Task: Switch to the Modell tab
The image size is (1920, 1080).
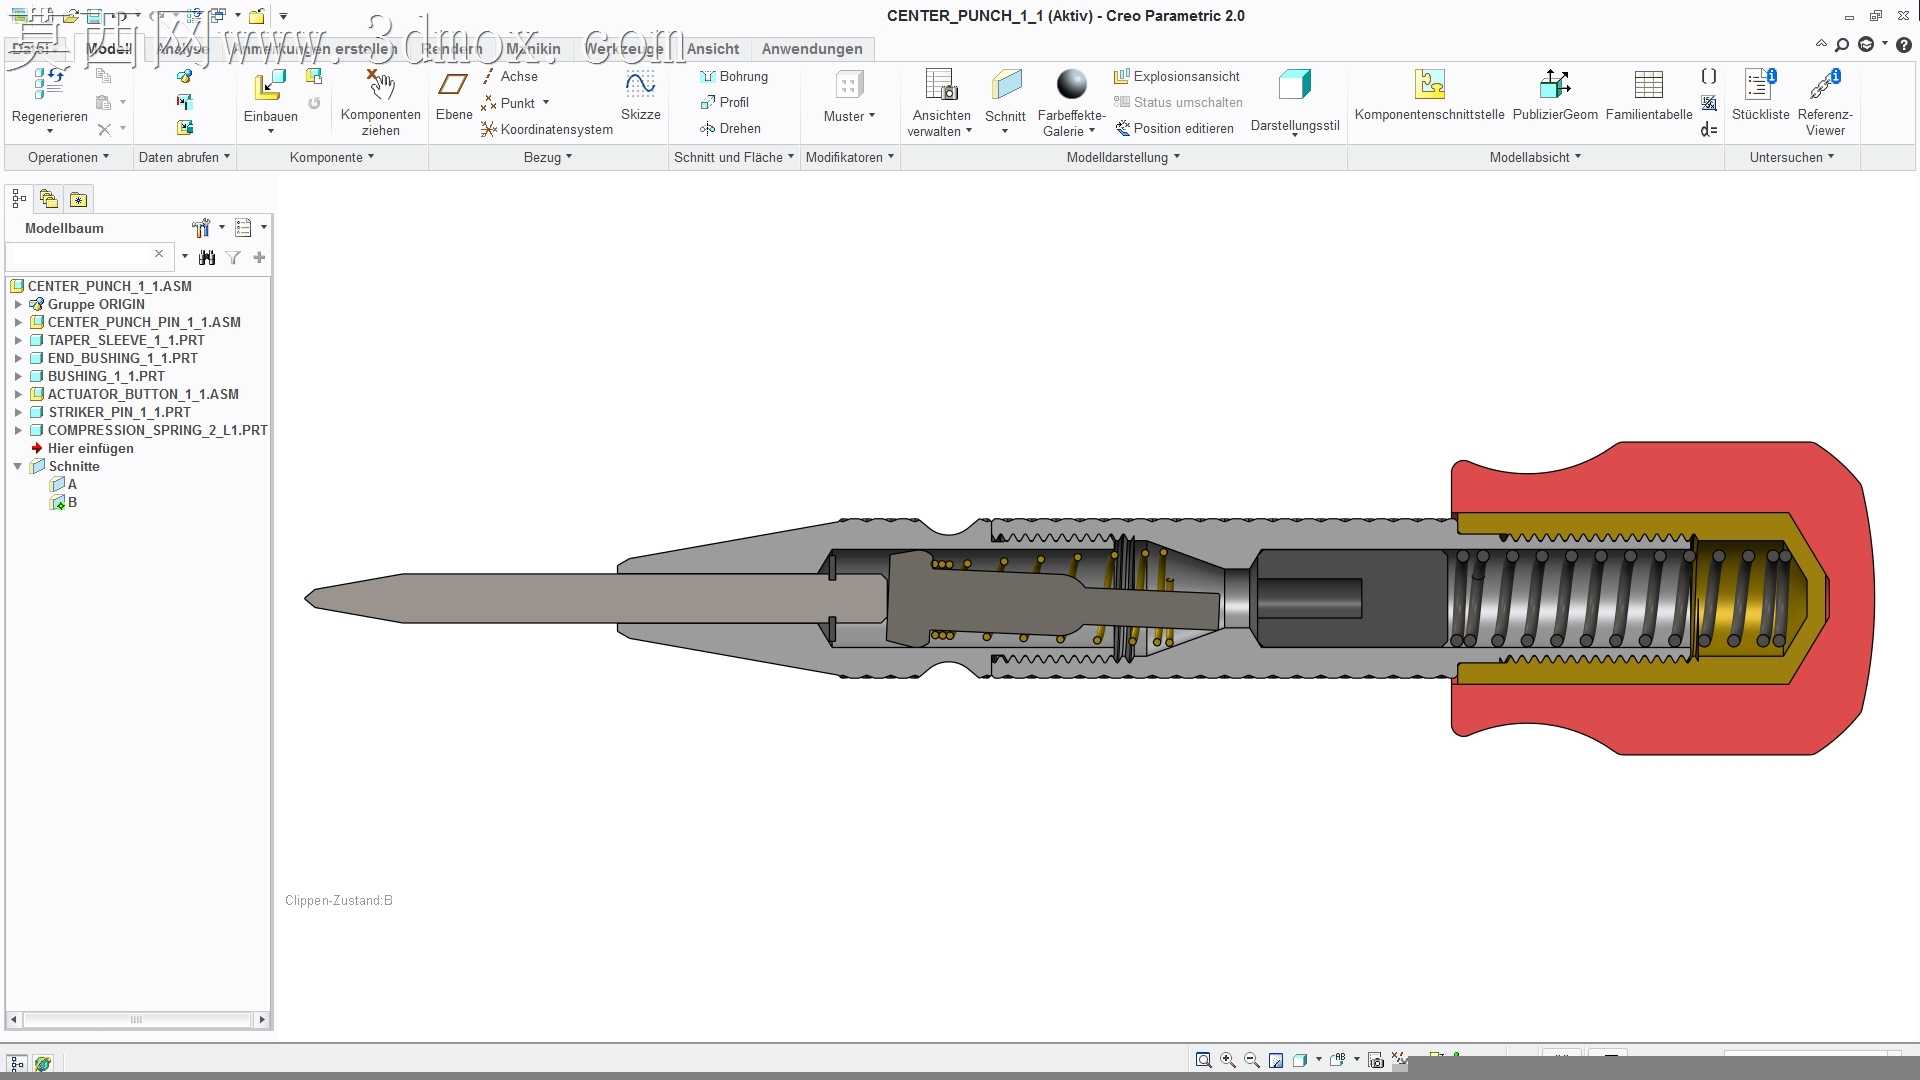Action: click(x=109, y=49)
